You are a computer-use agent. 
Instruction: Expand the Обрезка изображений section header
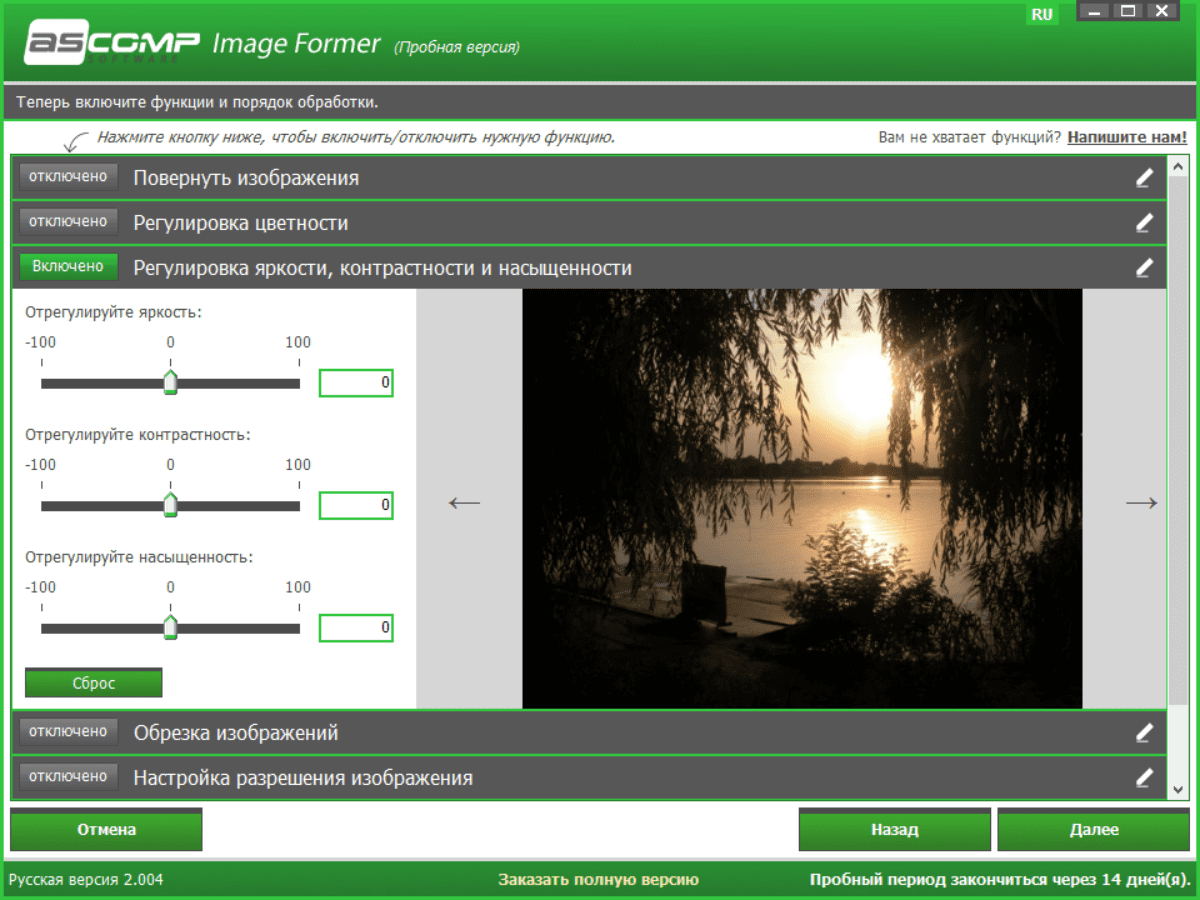[x=589, y=733]
